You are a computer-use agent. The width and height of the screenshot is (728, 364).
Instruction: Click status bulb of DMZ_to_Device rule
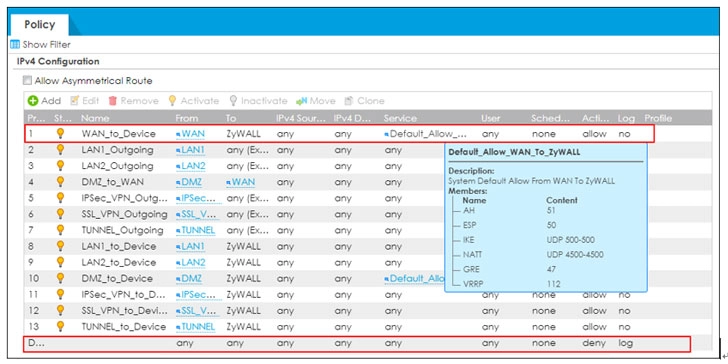click(x=60, y=279)
